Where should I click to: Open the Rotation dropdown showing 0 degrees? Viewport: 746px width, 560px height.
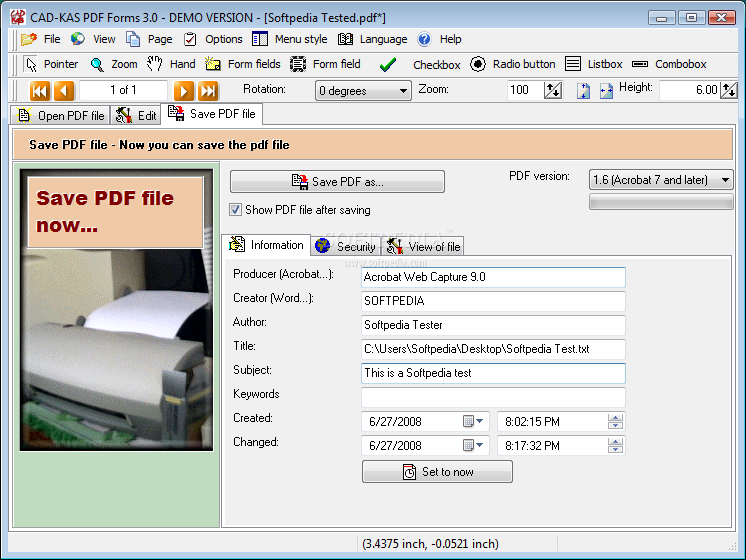363,90
